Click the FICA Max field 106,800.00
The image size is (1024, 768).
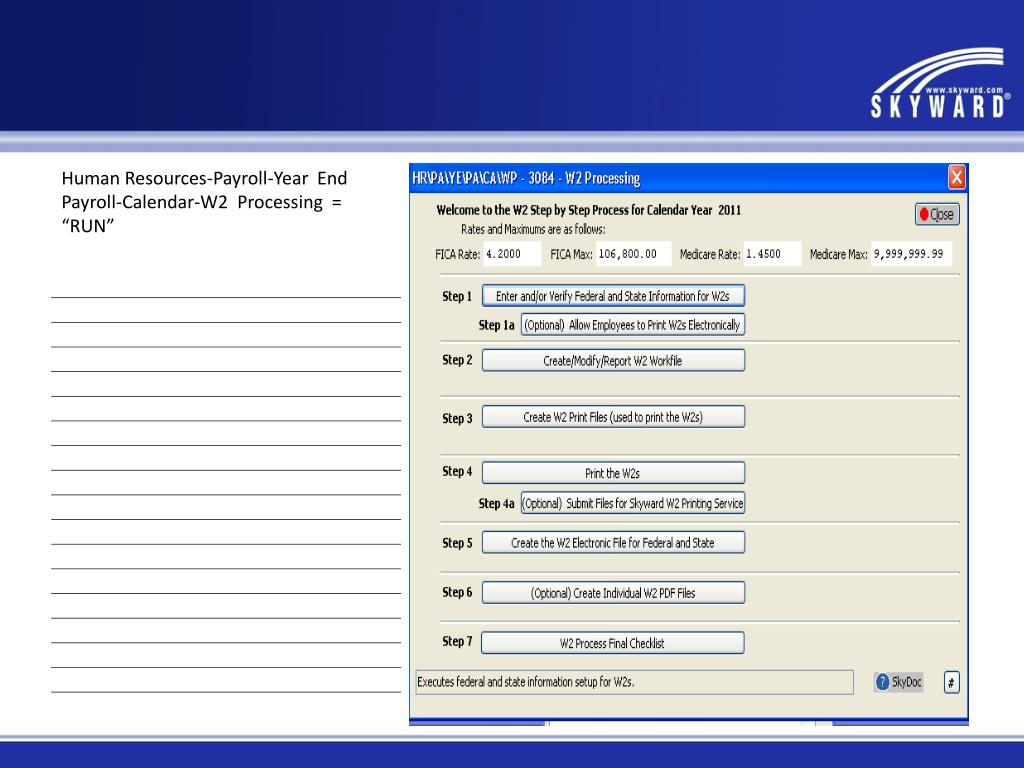point(633,254)
